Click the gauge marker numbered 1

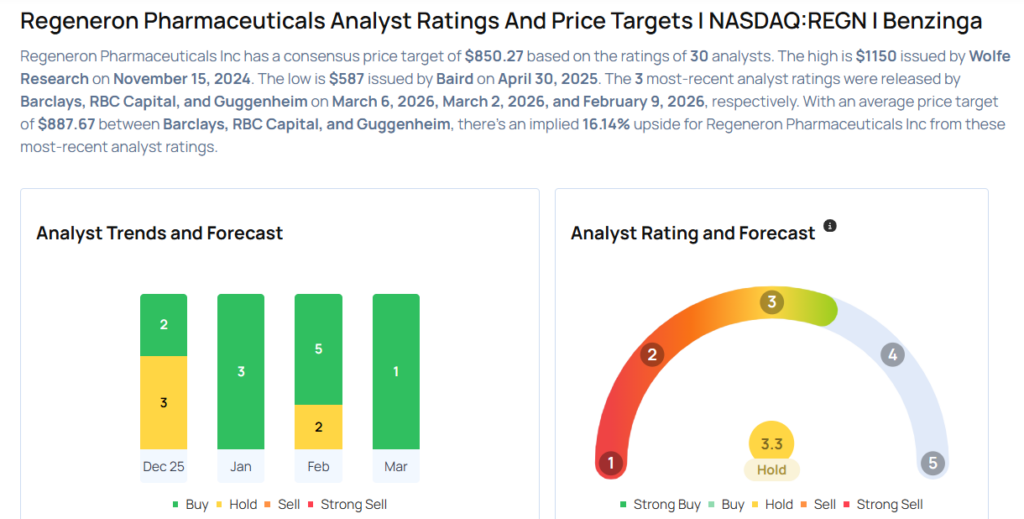point(610,463)
